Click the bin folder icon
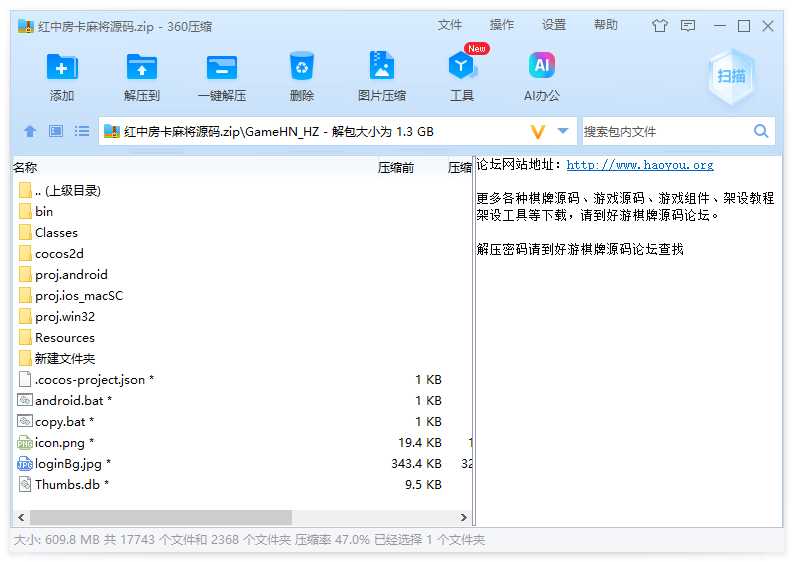The image size is (794, 562). 25,211
